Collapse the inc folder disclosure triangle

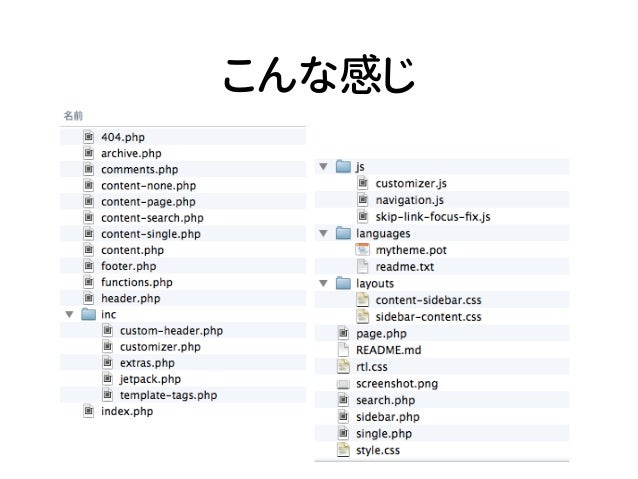tap(70, 315)
